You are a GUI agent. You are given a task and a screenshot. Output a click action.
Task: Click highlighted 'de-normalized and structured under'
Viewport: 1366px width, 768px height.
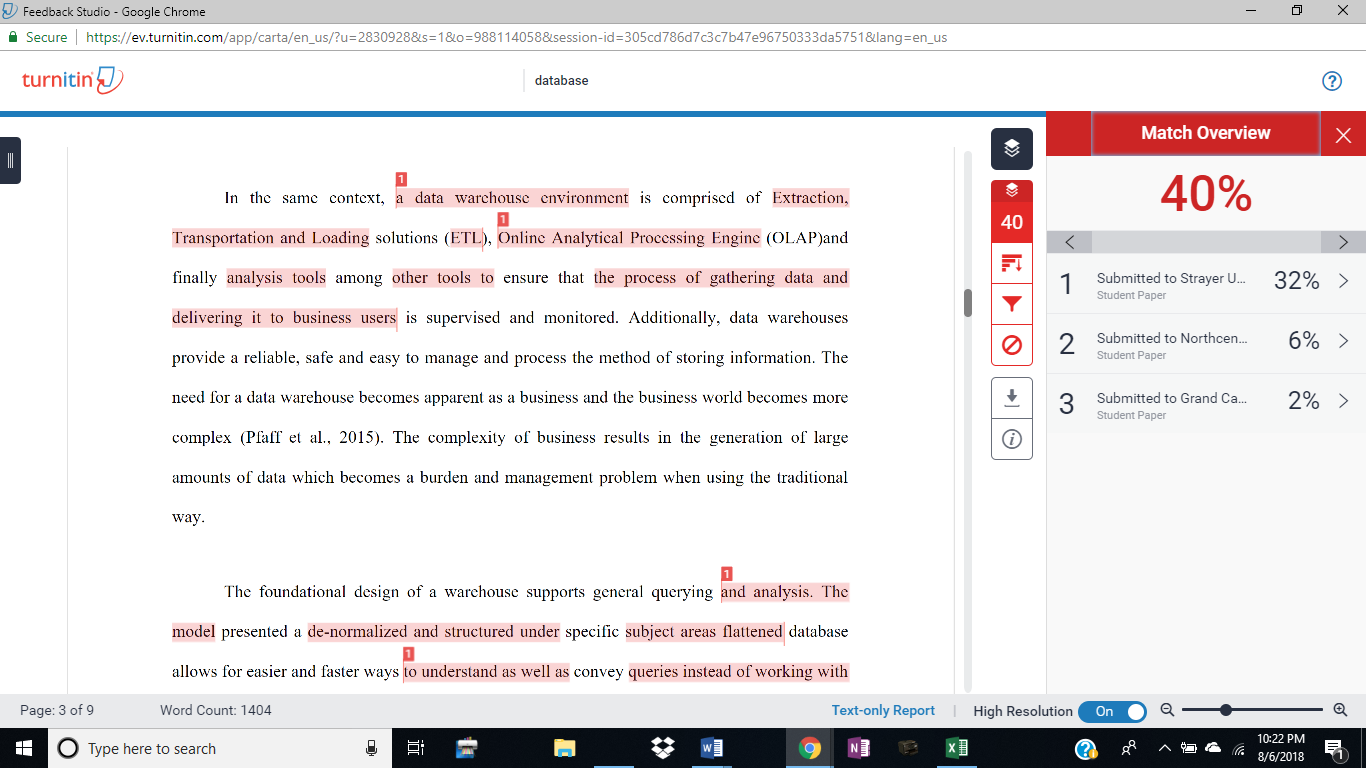coord(433,632)
